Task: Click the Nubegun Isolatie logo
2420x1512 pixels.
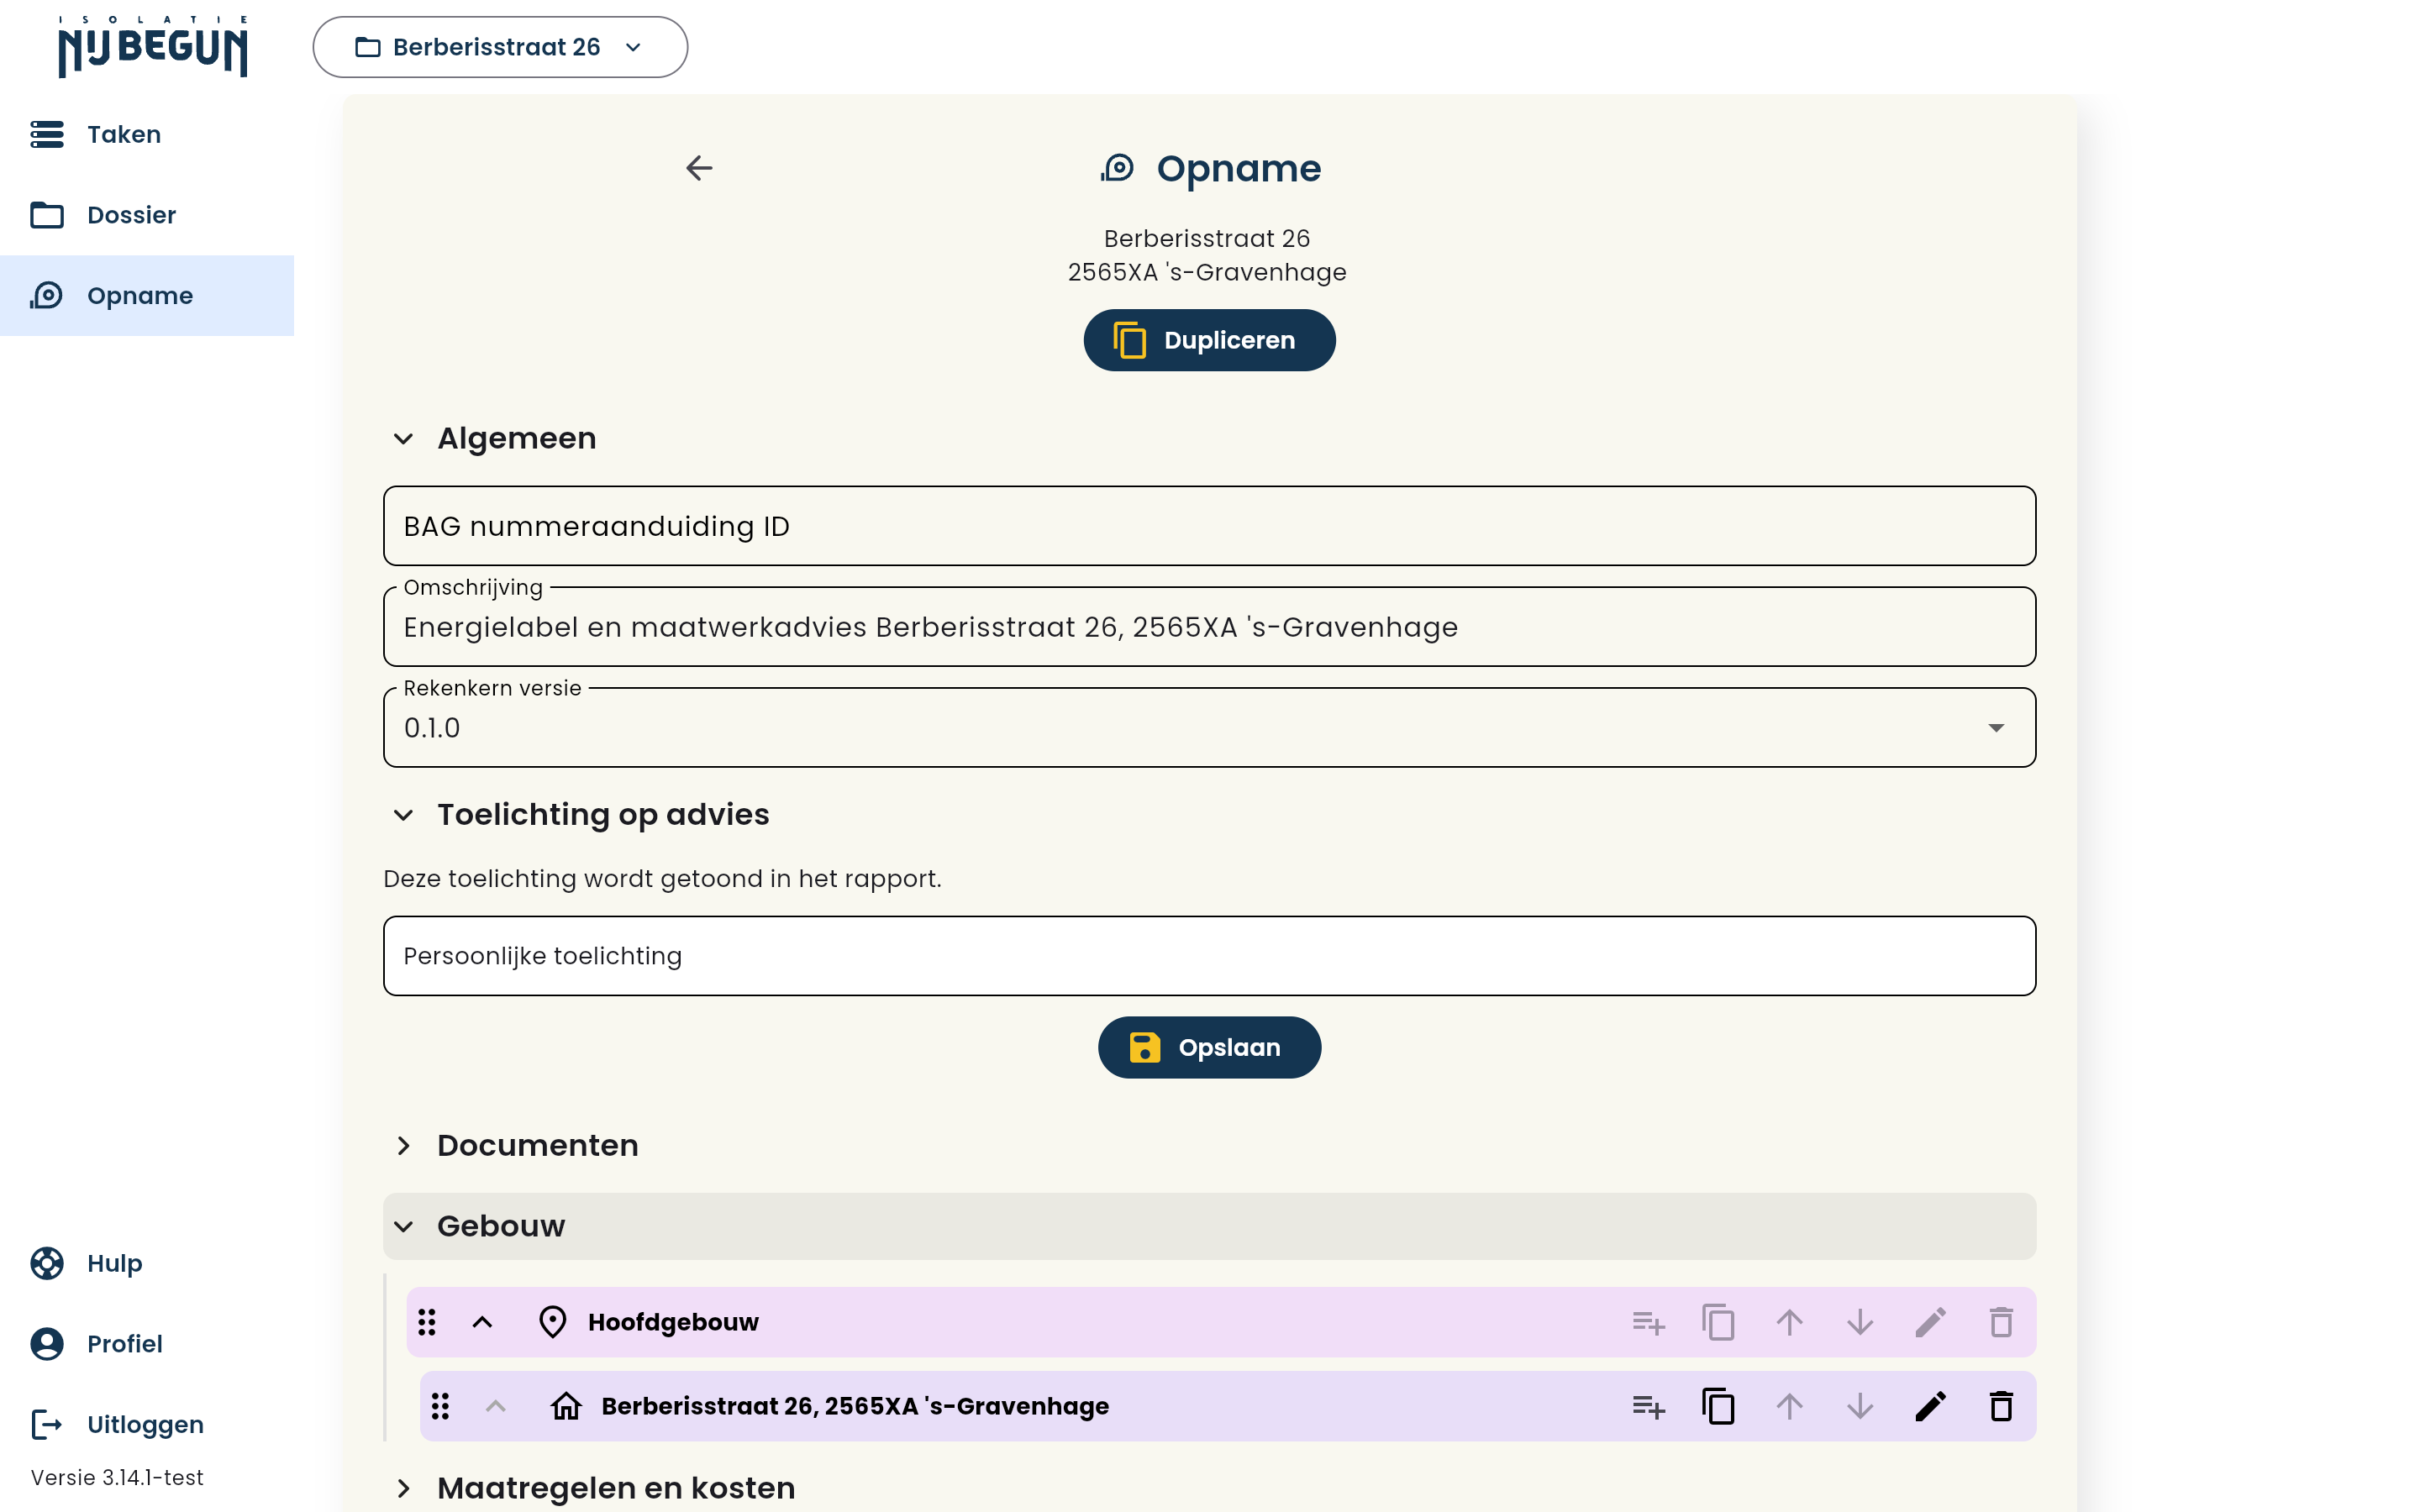Action: pos(152,46)
